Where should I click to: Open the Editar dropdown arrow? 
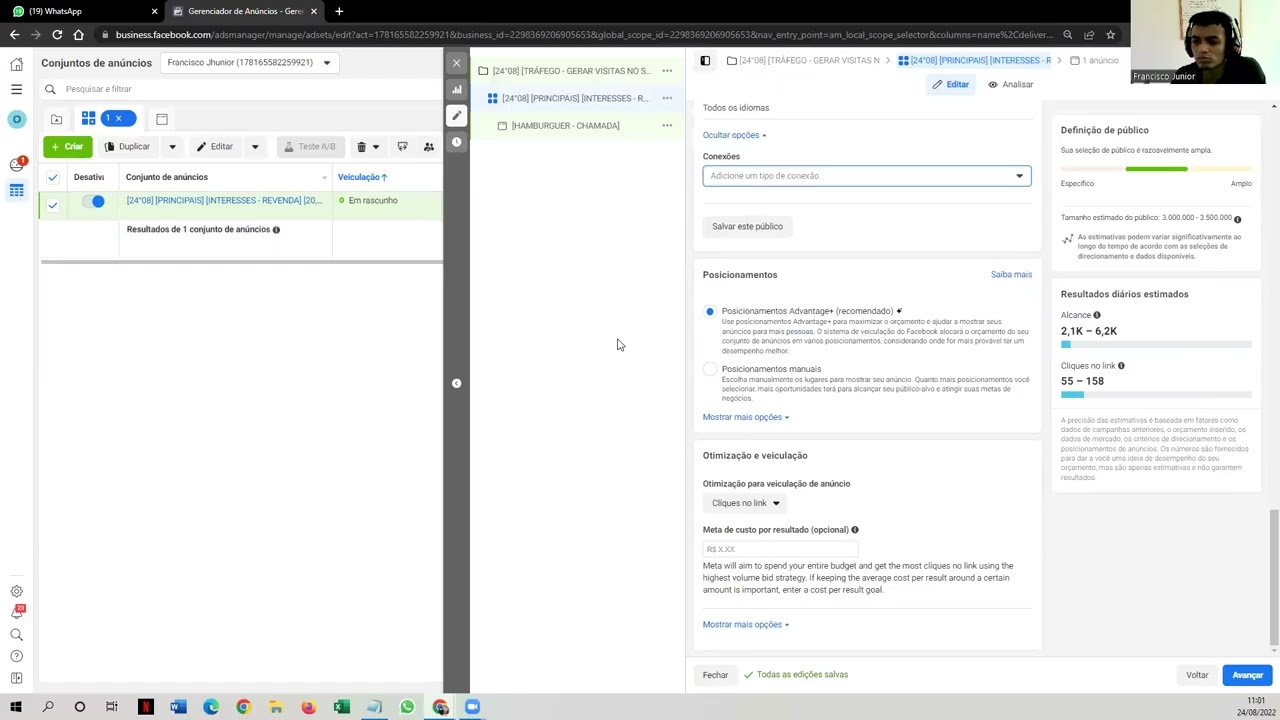[255, 147]
